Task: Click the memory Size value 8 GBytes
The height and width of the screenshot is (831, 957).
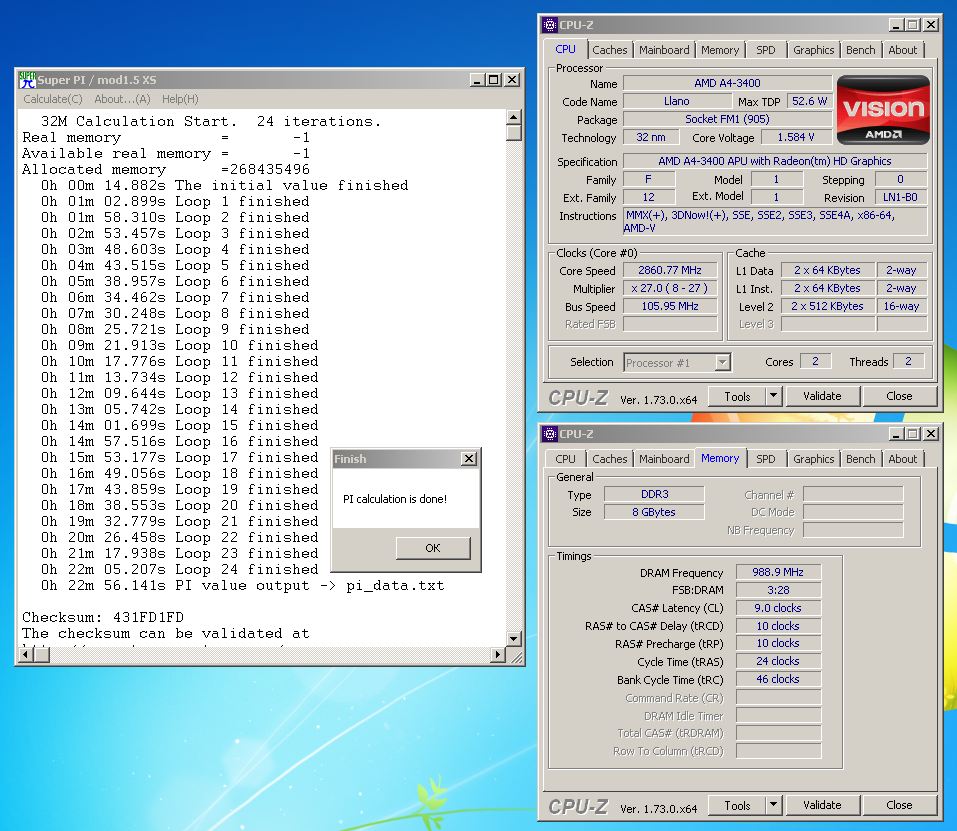Action: [x=654, y=513]
